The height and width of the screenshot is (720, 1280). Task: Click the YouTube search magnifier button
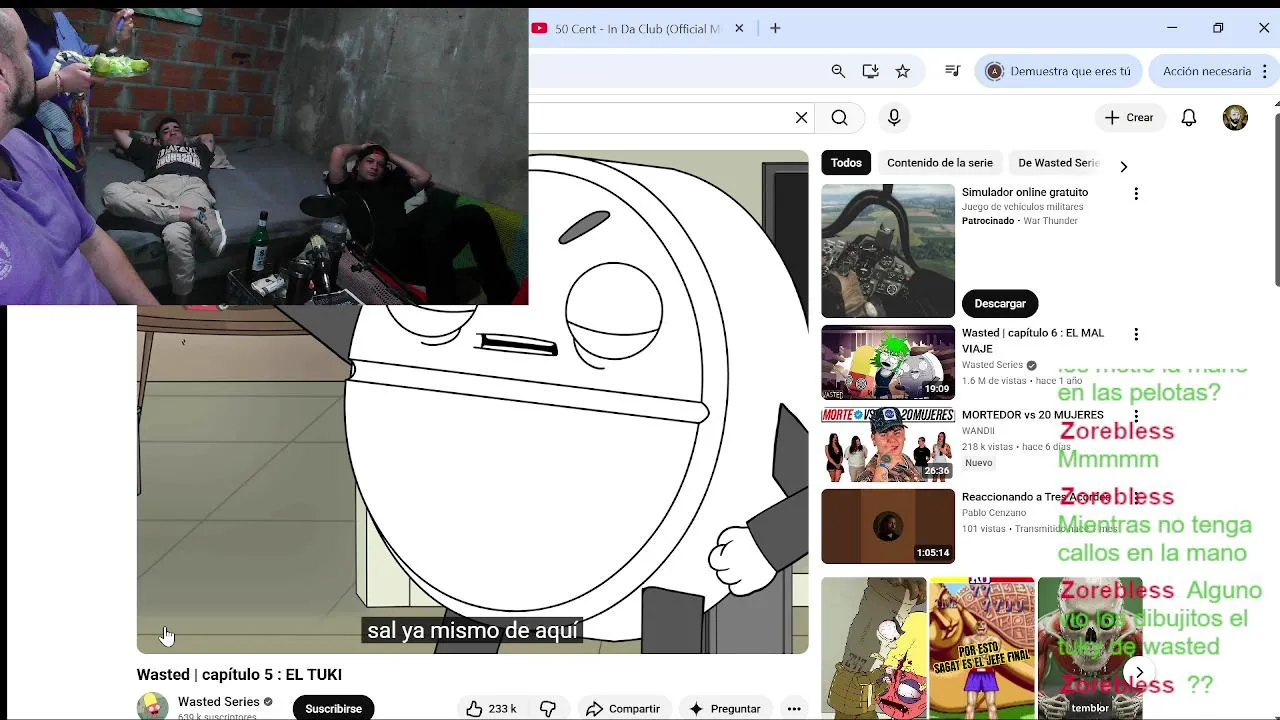tap(840, 118)
